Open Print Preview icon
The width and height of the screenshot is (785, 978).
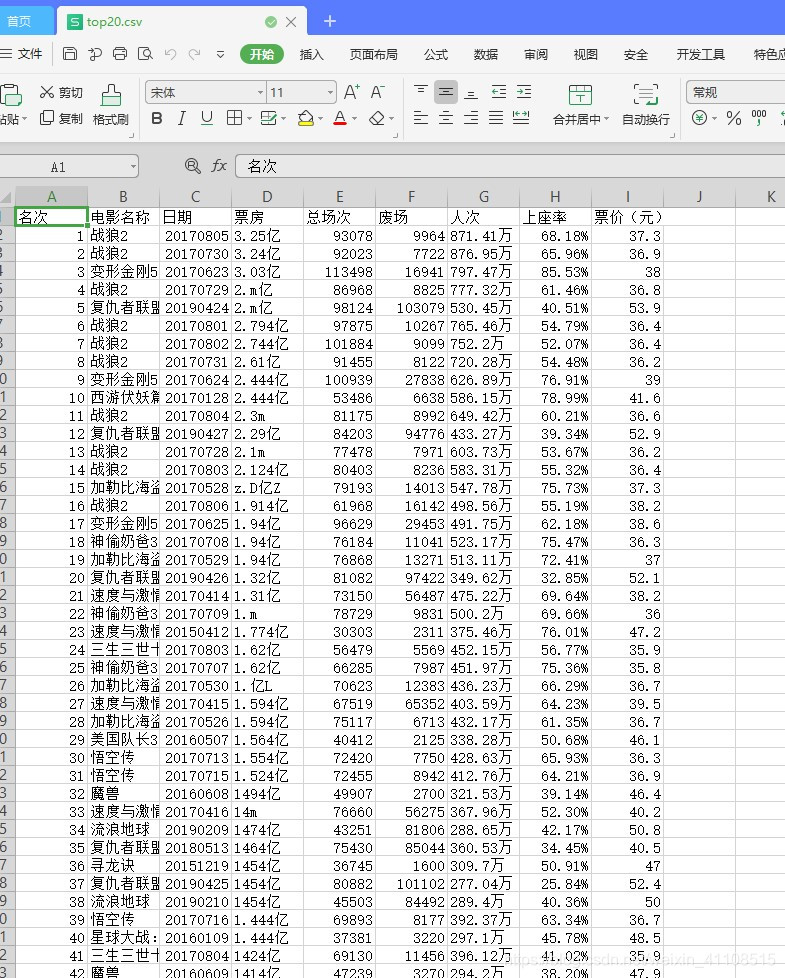(145, 54)
